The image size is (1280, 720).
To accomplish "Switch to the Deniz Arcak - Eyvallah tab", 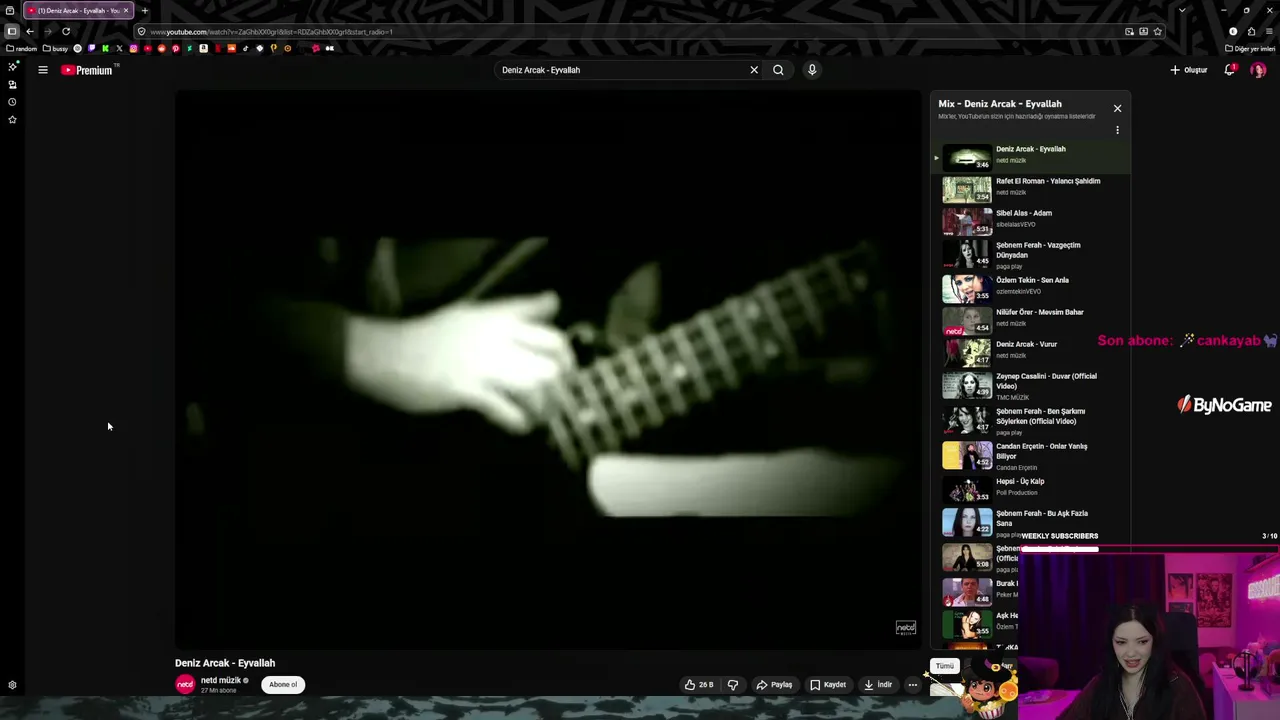I will (78, 10).
